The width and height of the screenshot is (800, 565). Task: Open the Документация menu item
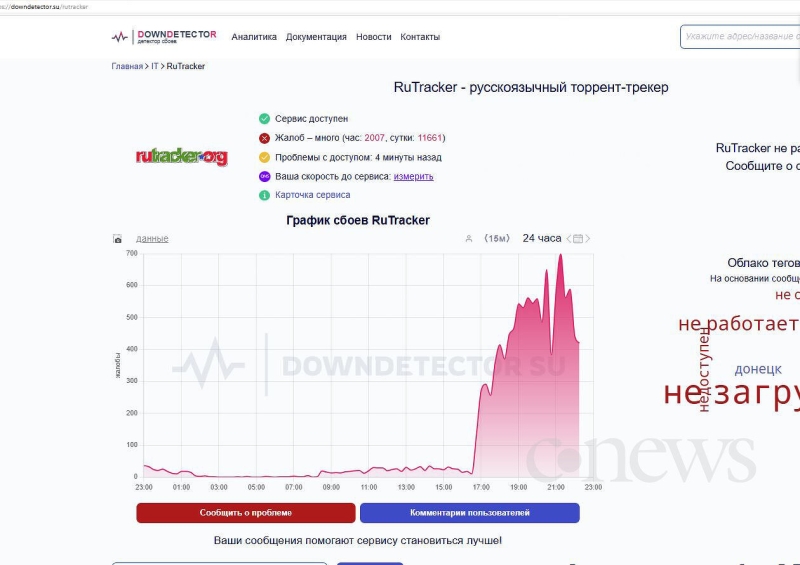316,37
